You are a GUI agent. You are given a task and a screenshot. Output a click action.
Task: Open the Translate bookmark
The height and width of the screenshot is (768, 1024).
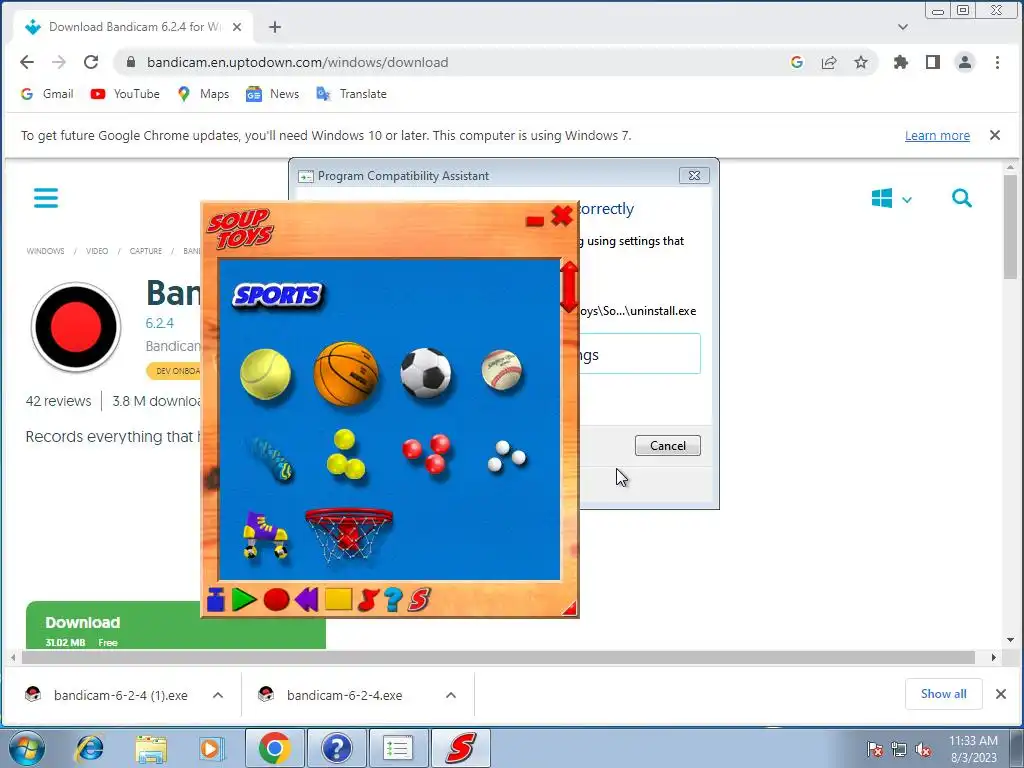tap(351, 94)
